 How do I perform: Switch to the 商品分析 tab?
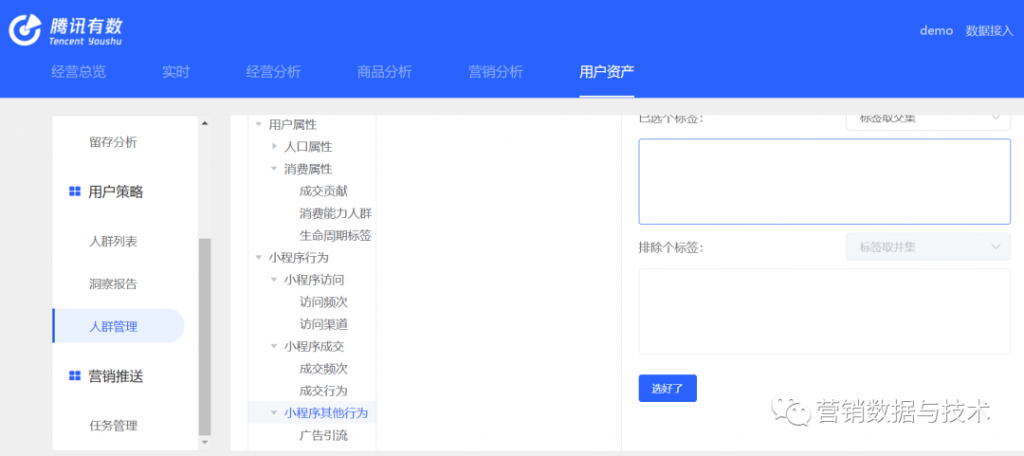pos(384,72)
